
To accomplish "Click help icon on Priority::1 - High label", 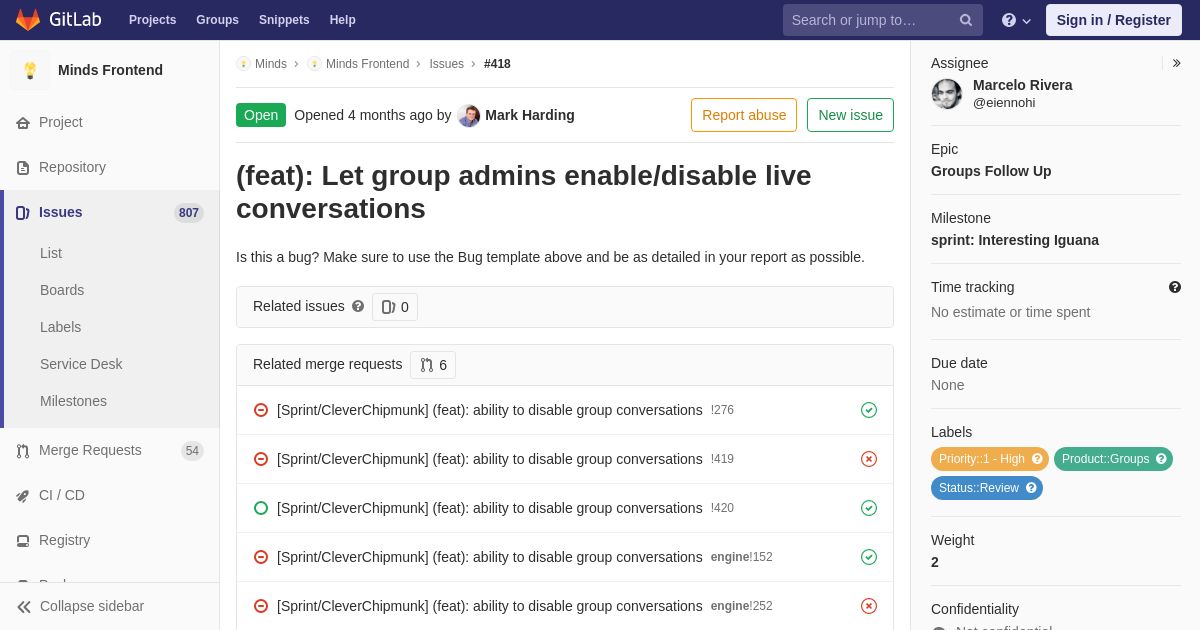I will (1037, 459).
